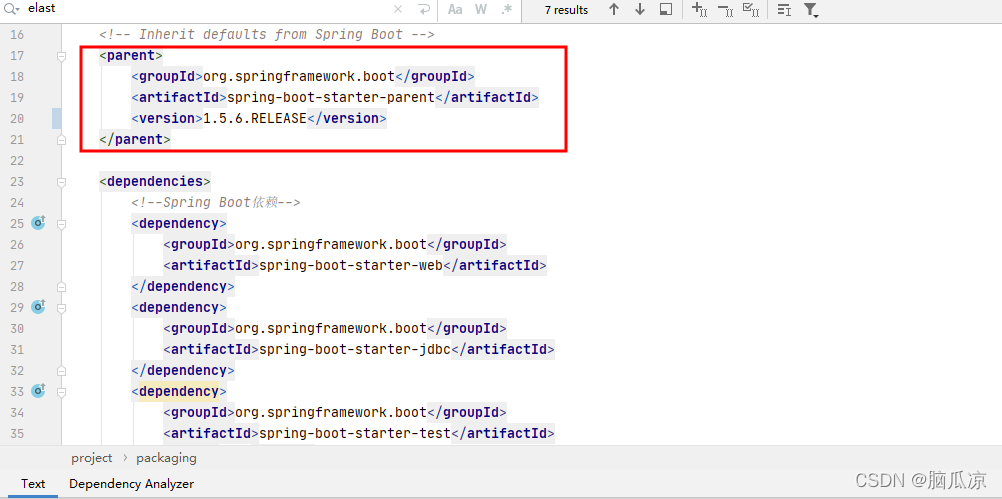Open search filter funnel dropdown

click(x=811, y=10)
